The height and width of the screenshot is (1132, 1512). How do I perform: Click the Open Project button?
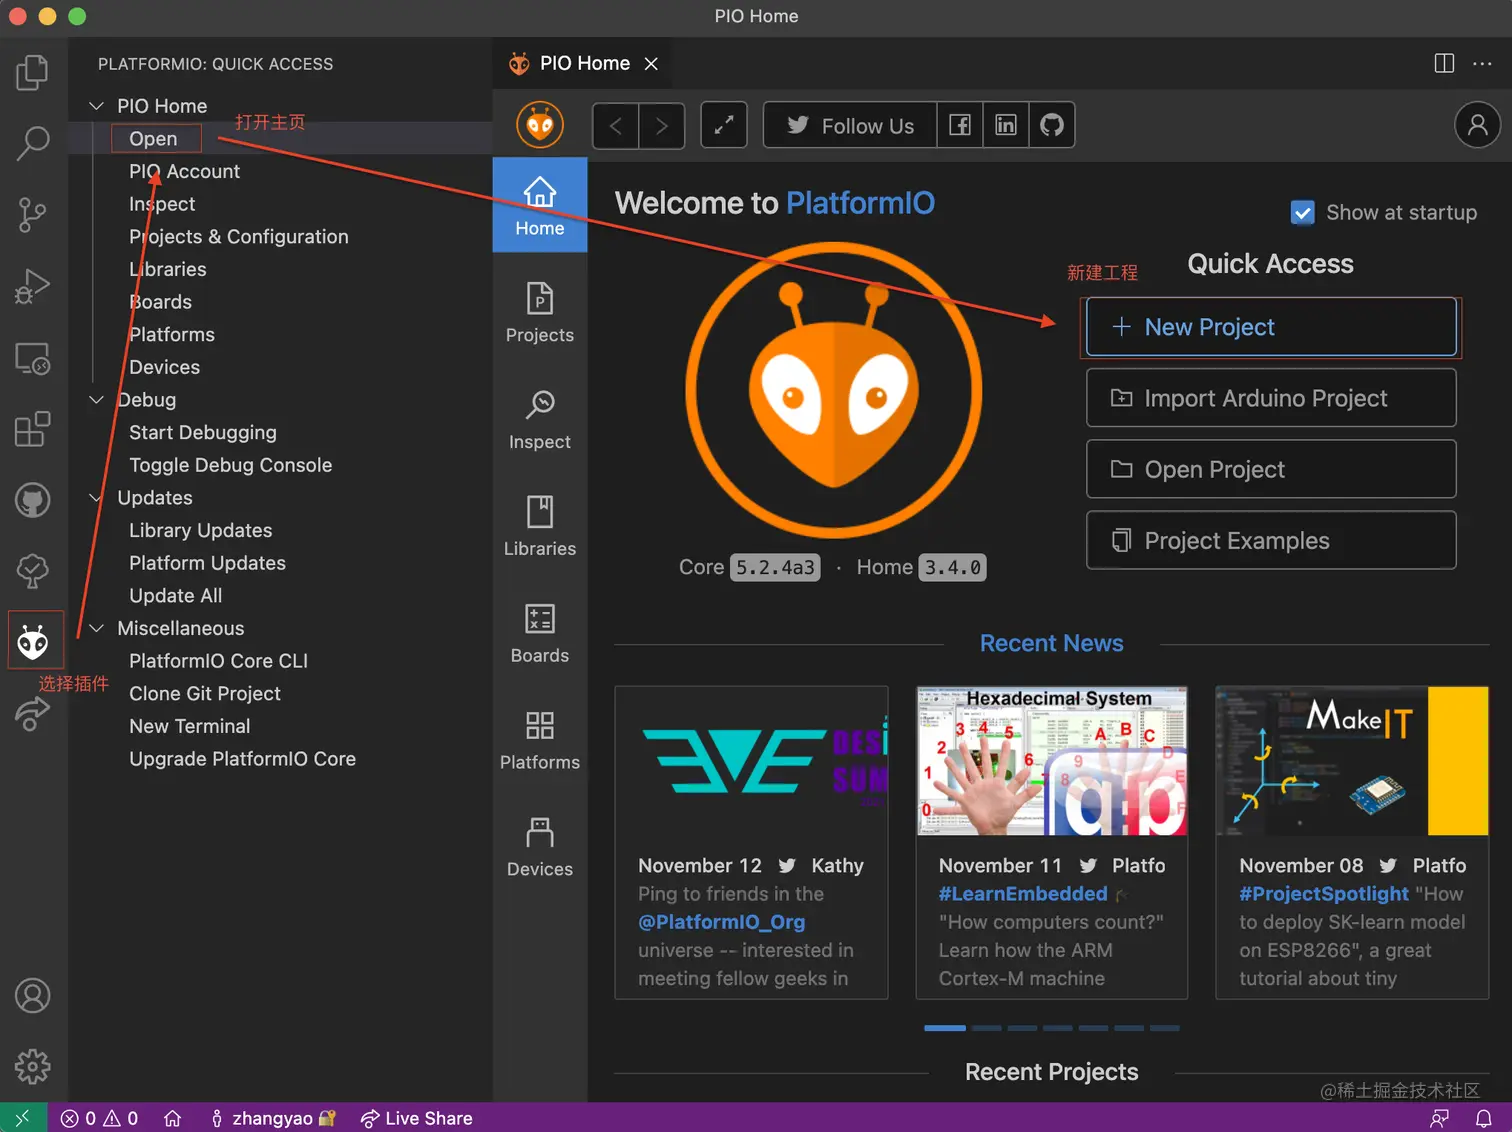pos(1271,469)
